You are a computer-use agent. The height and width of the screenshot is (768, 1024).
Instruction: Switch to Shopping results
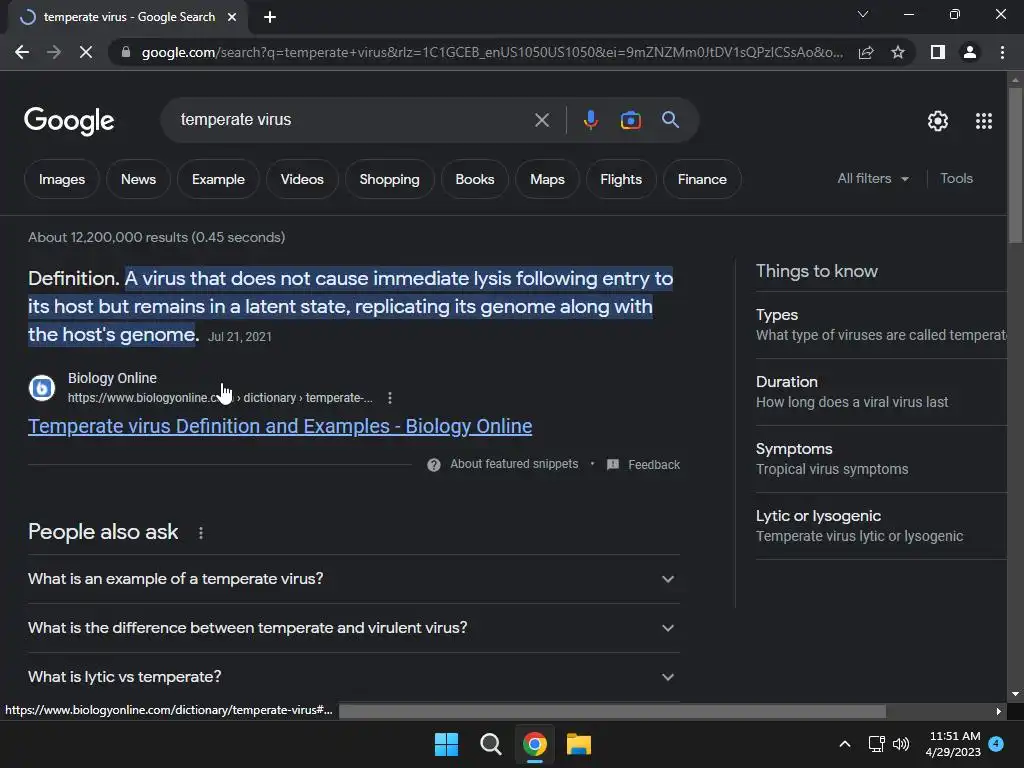tap(389, 179)
